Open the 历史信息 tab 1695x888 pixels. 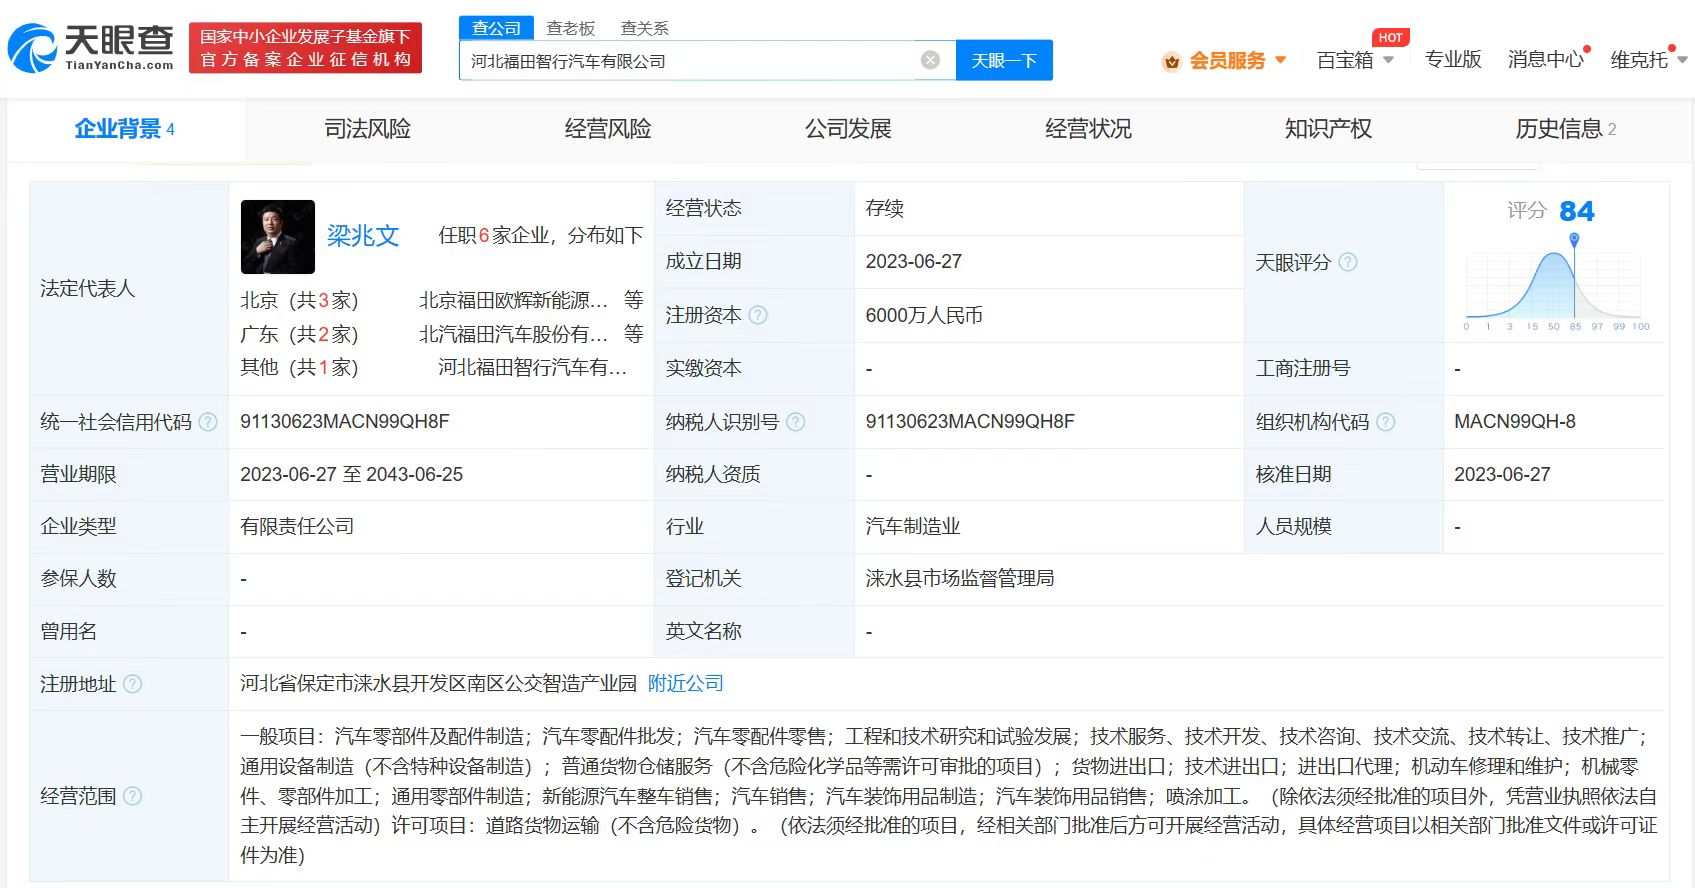click(x=1566, y=129)
